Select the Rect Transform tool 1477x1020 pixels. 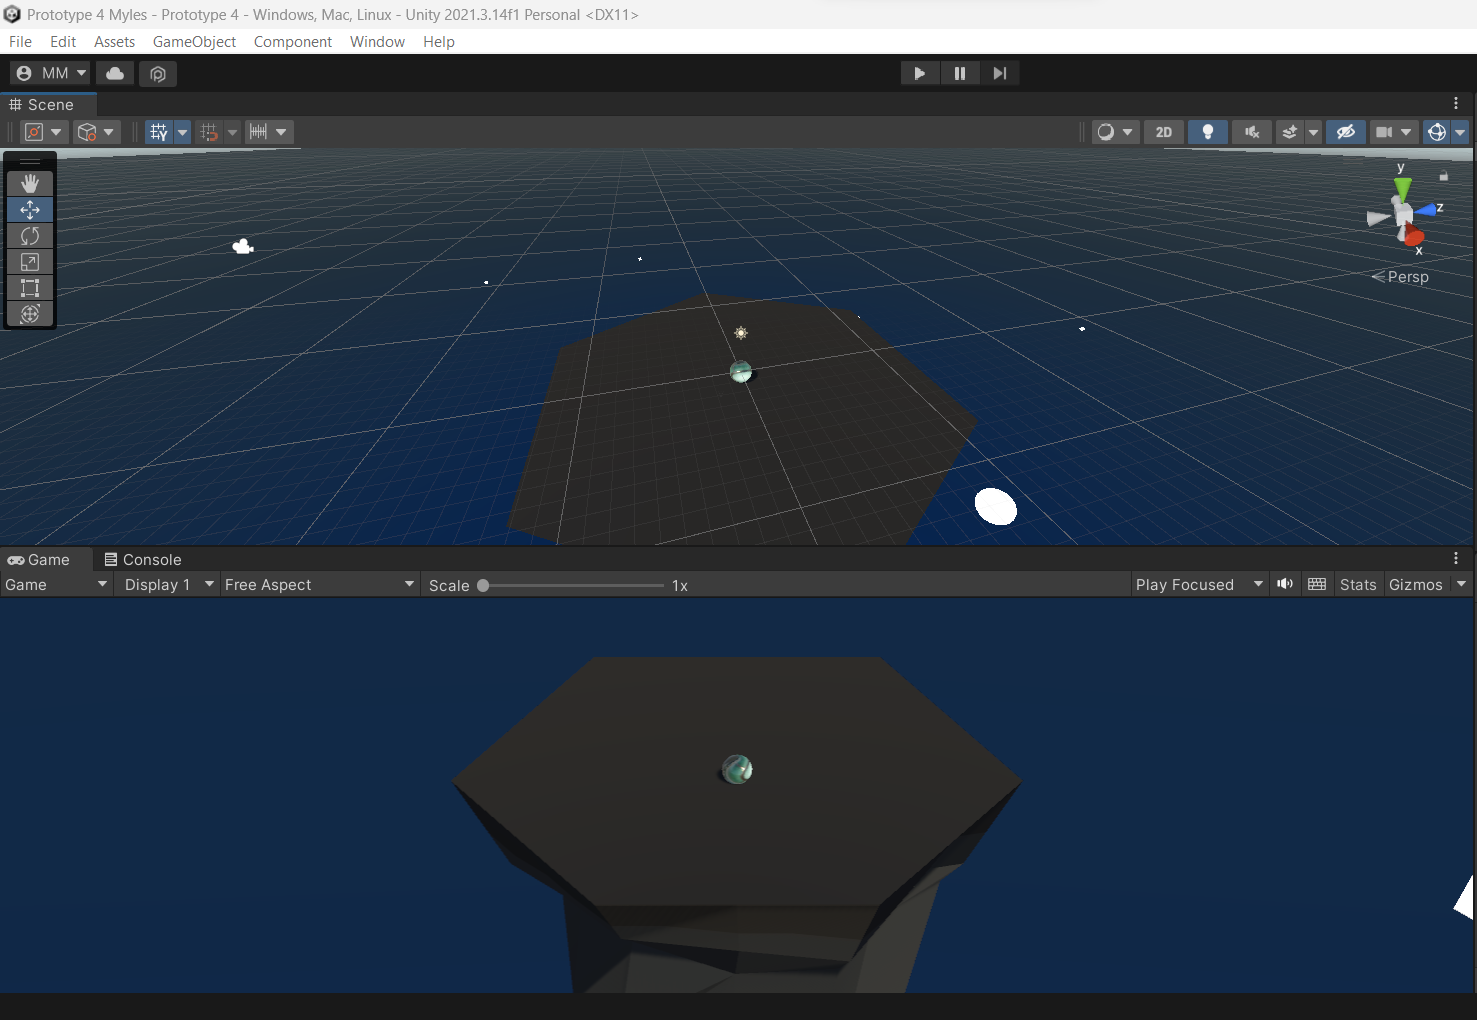[30, 288]
